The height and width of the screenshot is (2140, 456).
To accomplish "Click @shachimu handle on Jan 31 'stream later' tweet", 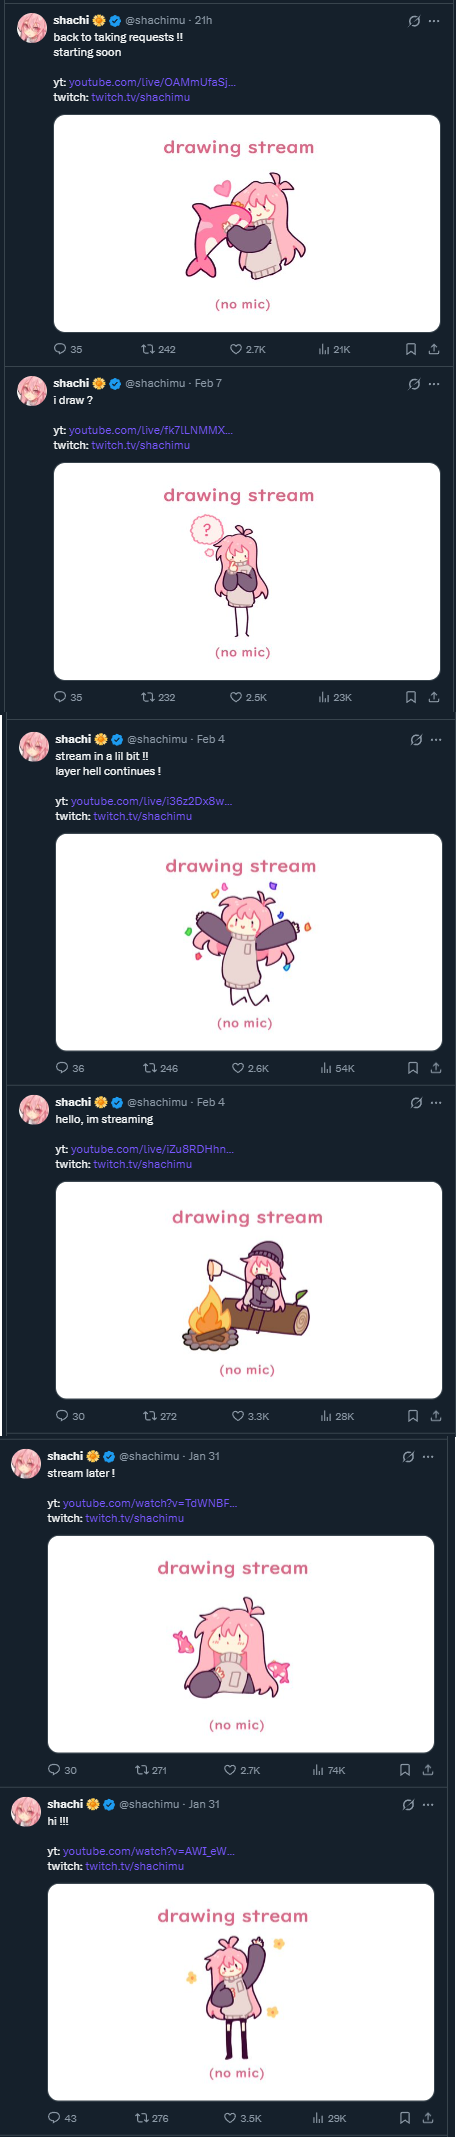I will [149, 1456].
